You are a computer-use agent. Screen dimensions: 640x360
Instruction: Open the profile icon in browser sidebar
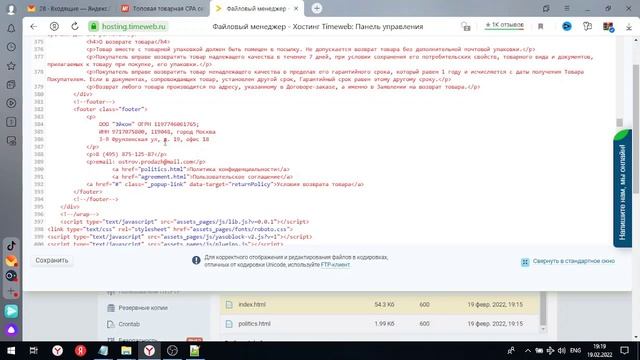11,9
